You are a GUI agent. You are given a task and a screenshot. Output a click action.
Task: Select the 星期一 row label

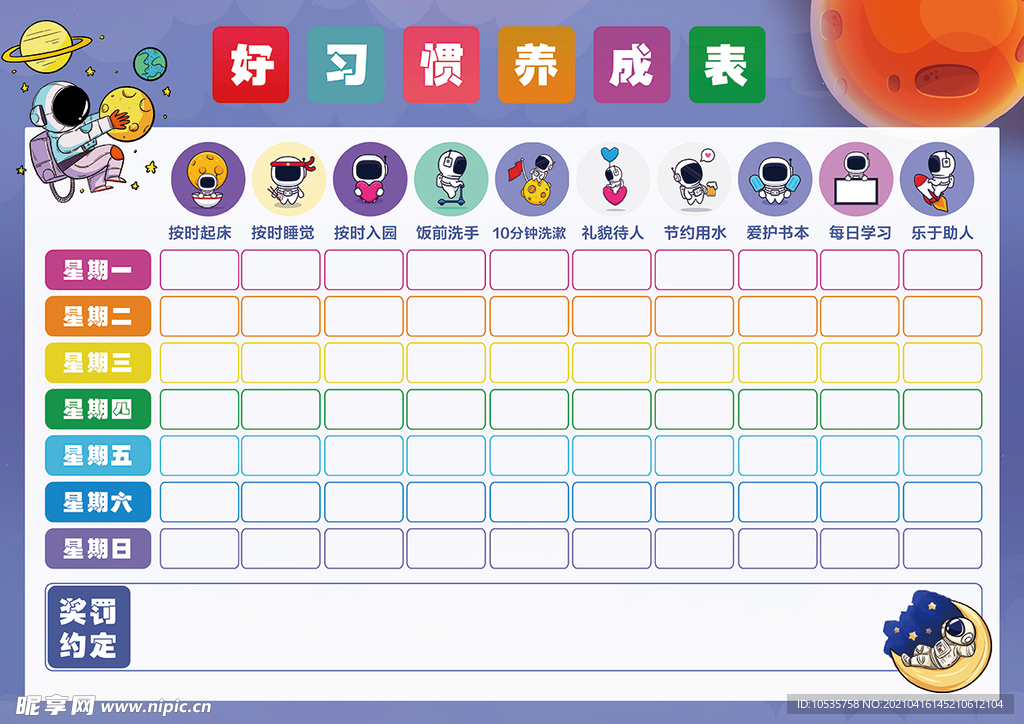pyautogui.click(x=98, y=270)
